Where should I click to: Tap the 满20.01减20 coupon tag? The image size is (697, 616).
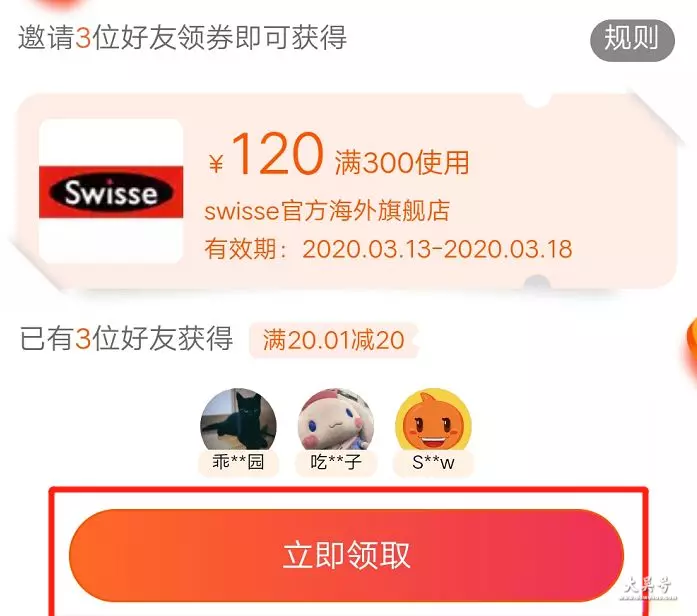point(334,340)
